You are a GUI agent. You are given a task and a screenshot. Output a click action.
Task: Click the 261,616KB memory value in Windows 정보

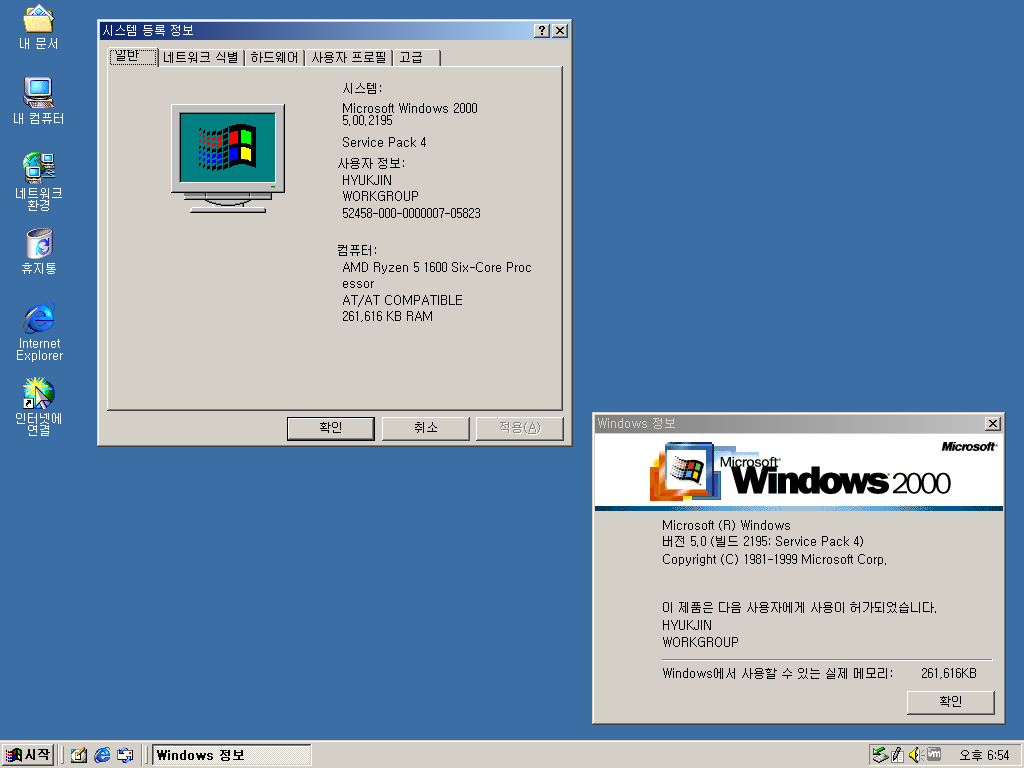click(949, 673)
